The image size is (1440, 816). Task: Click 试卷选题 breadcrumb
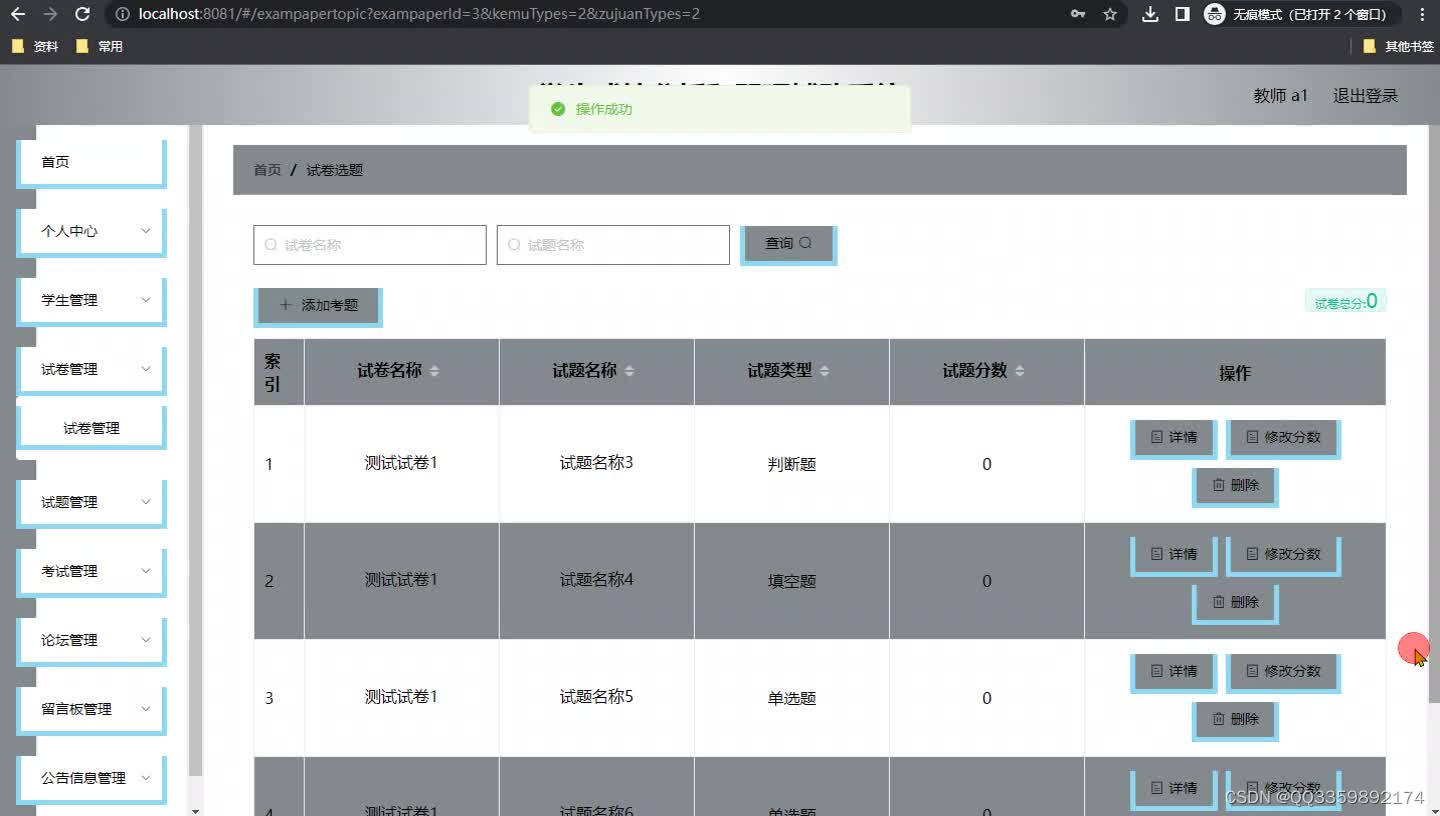pyautogui.click(x=334, y=170)
